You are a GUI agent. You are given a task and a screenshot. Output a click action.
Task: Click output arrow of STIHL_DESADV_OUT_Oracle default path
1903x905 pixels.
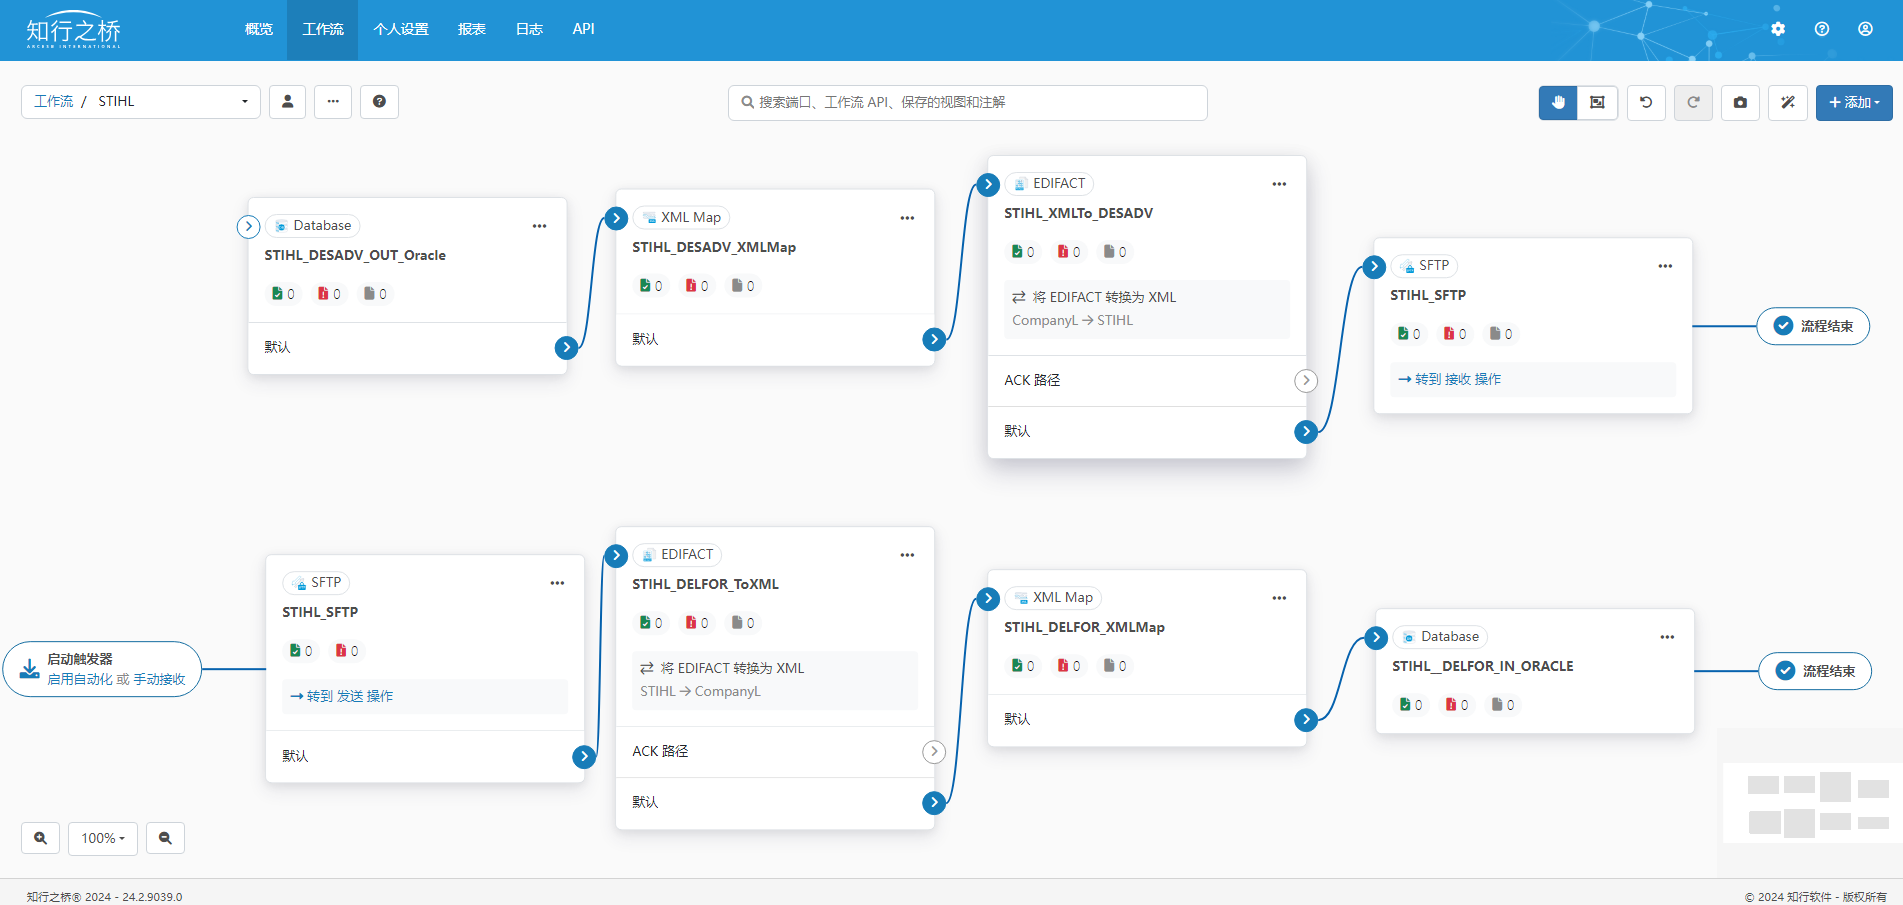pyautogui.click(x=567, y=347)
